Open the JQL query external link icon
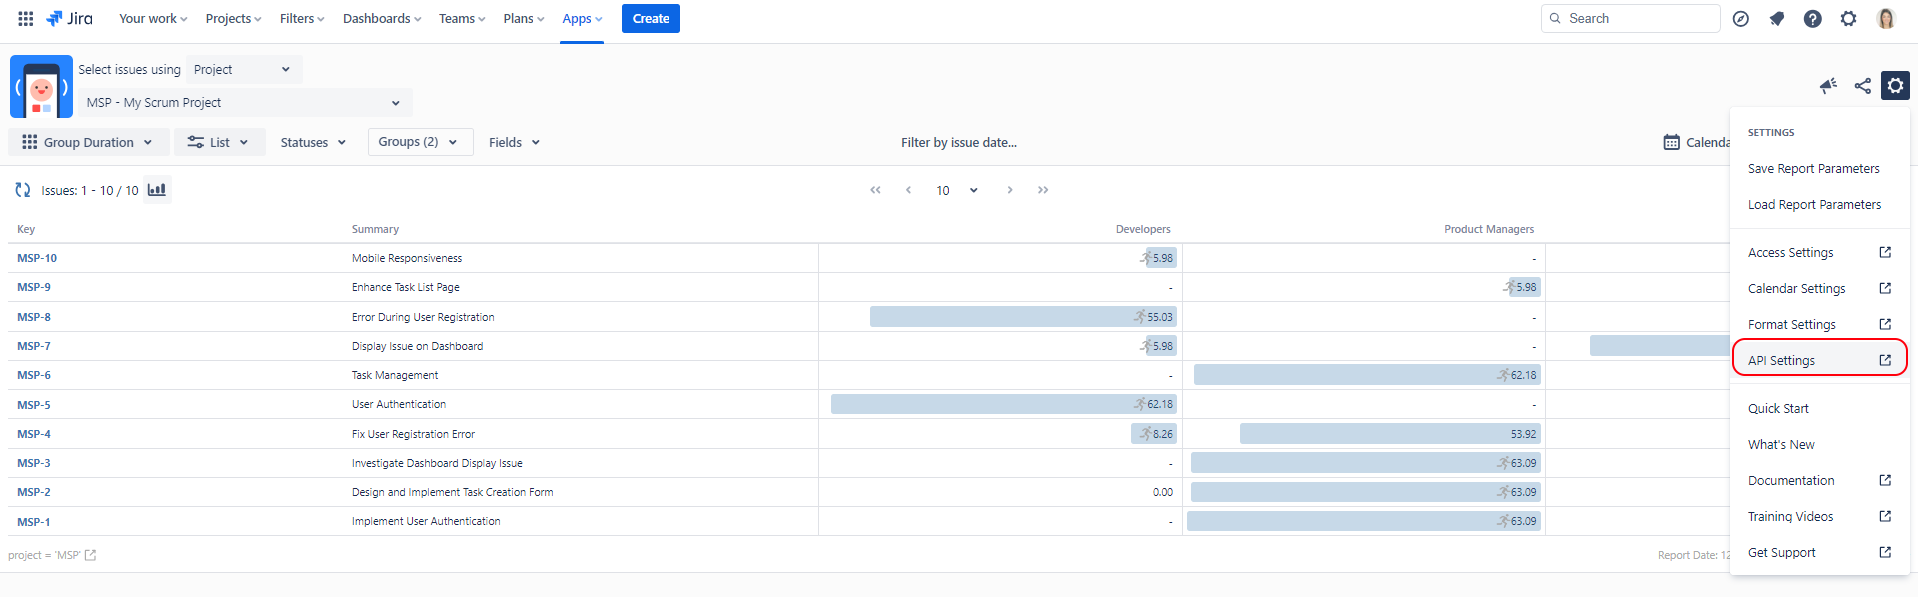1918x597 pixels. coord(91,556)
